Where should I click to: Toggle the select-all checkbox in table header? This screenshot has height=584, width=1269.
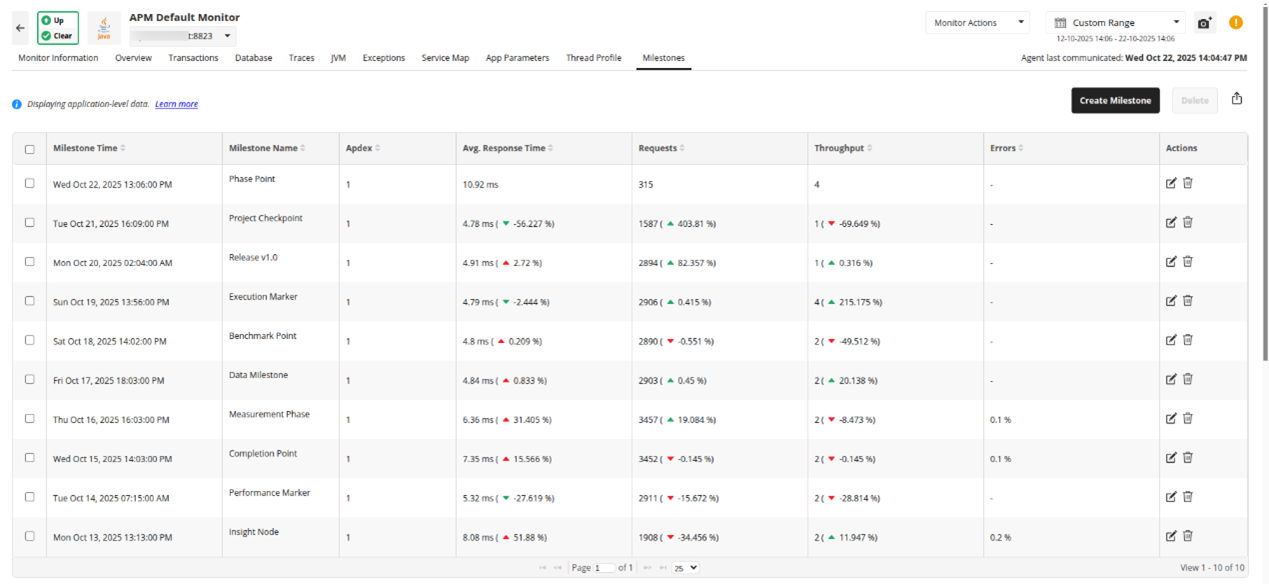(x=29, y=147)
